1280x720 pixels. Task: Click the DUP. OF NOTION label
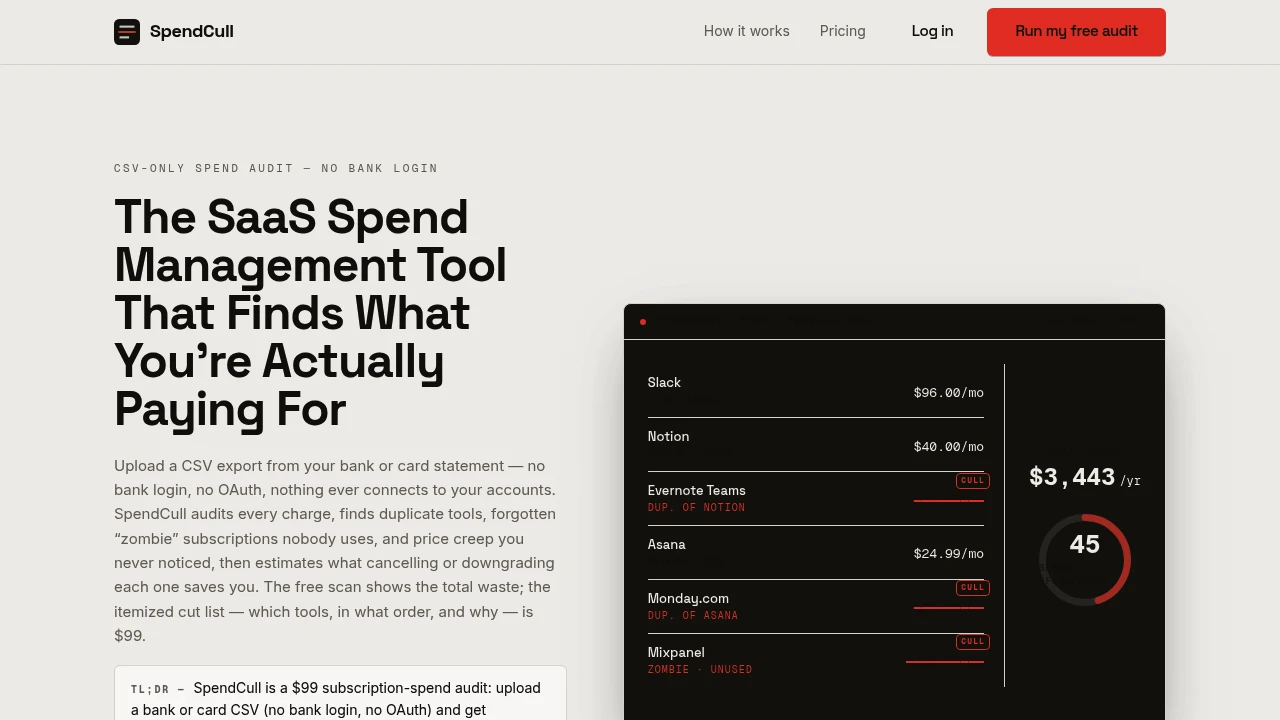tap(696, 508)
